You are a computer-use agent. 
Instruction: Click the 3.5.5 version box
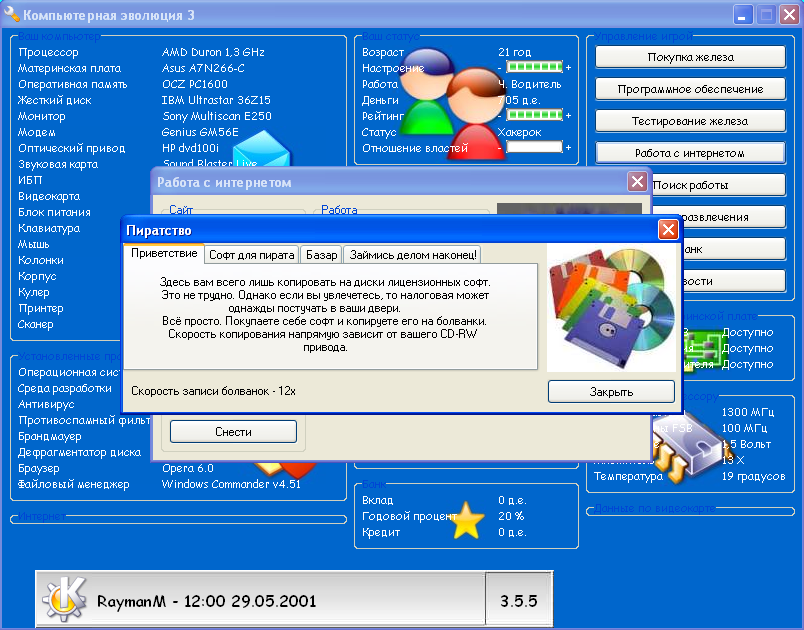coord(518,601)
